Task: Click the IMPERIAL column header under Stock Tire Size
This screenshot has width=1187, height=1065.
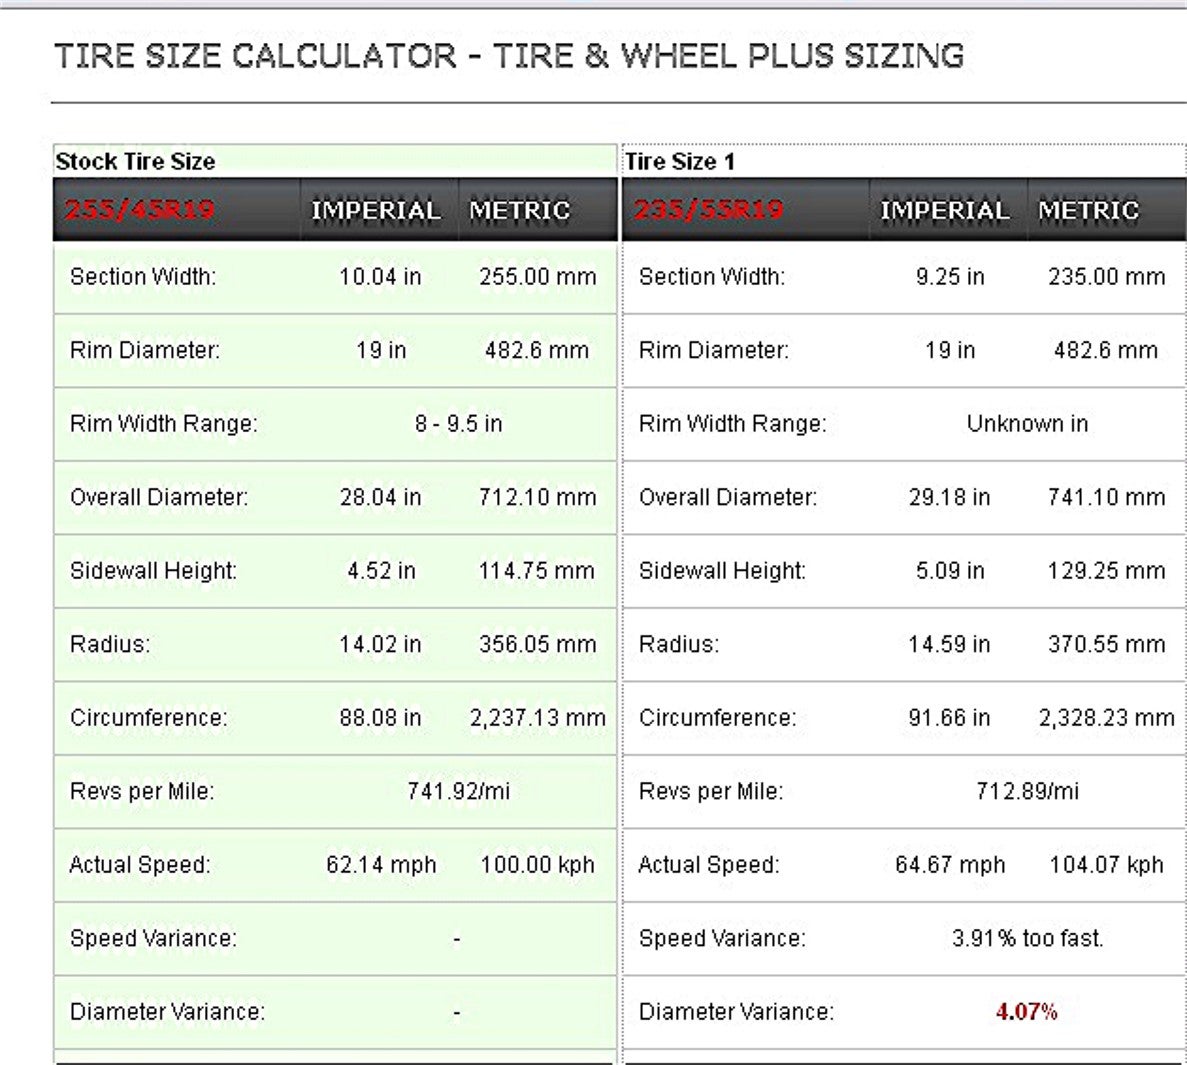Action: (375, 210)
